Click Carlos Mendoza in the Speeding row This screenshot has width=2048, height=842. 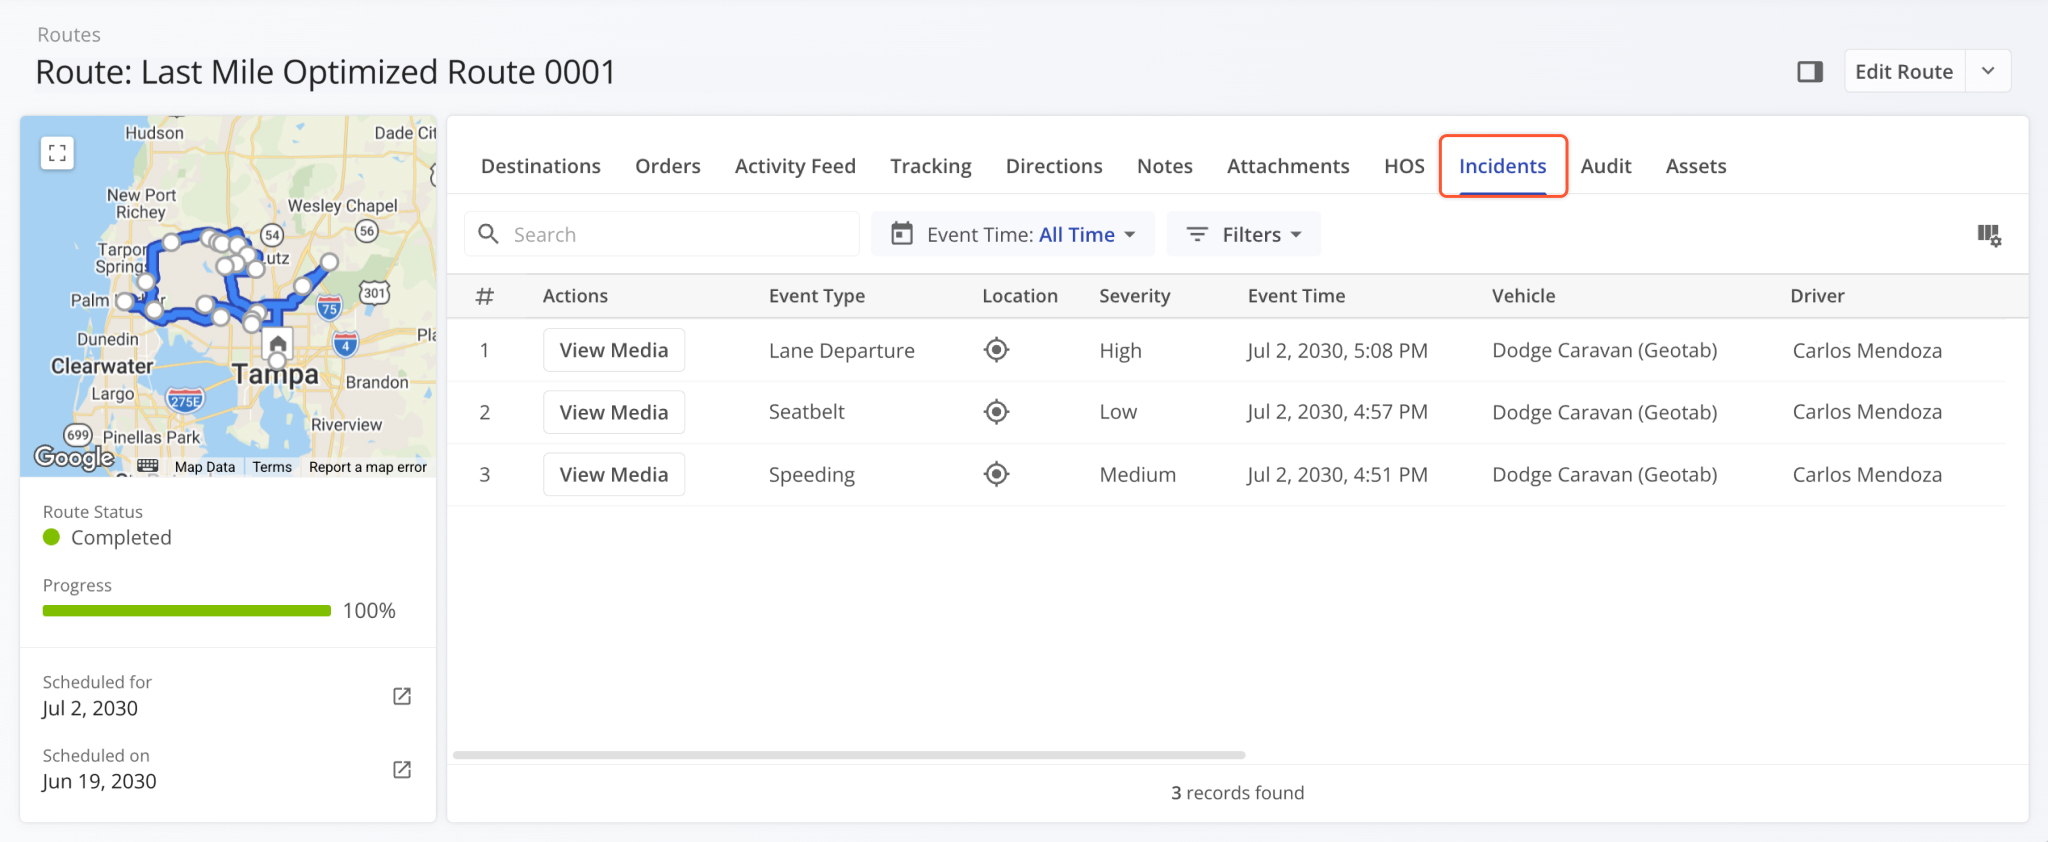pyautogui.click(x=1867, y=474)
